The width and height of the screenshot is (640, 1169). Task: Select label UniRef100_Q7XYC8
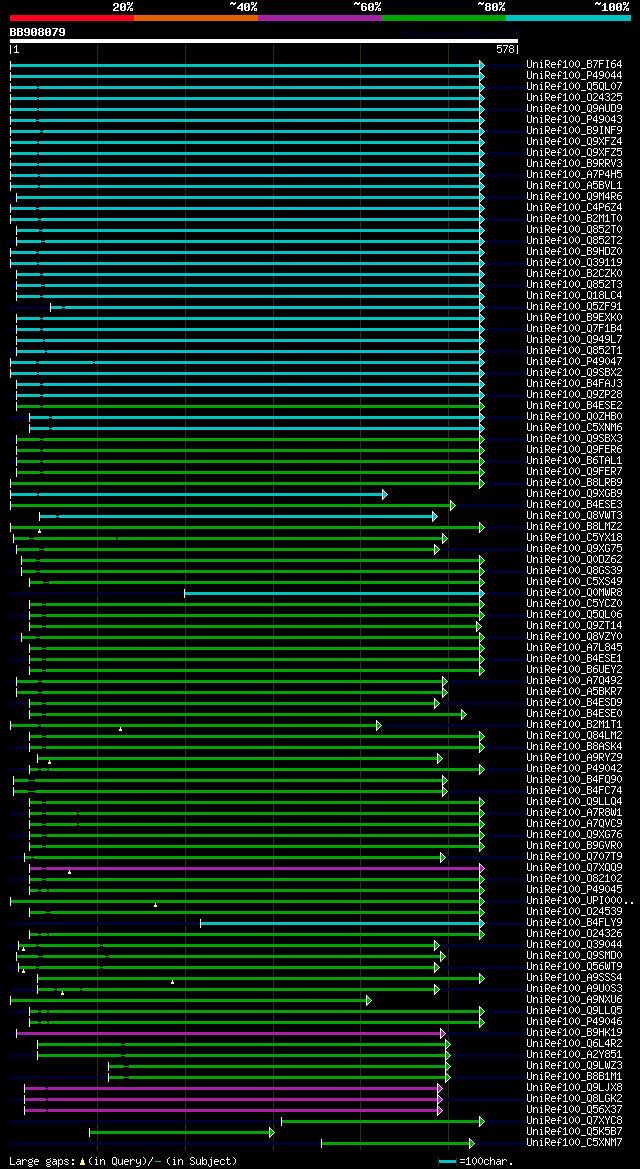(574, 1121)
